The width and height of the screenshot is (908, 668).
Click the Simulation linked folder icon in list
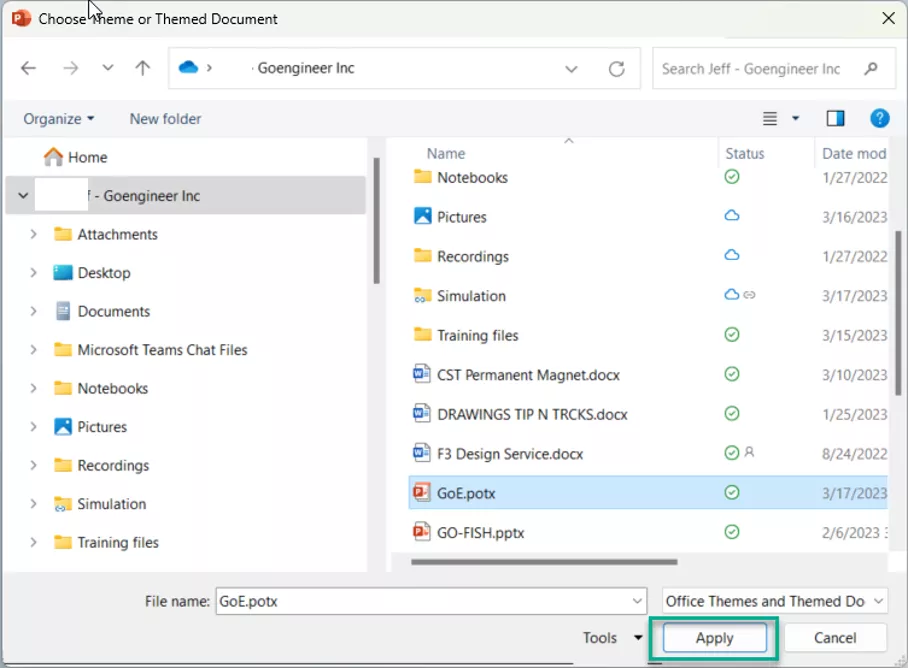[x=422, y=295]
